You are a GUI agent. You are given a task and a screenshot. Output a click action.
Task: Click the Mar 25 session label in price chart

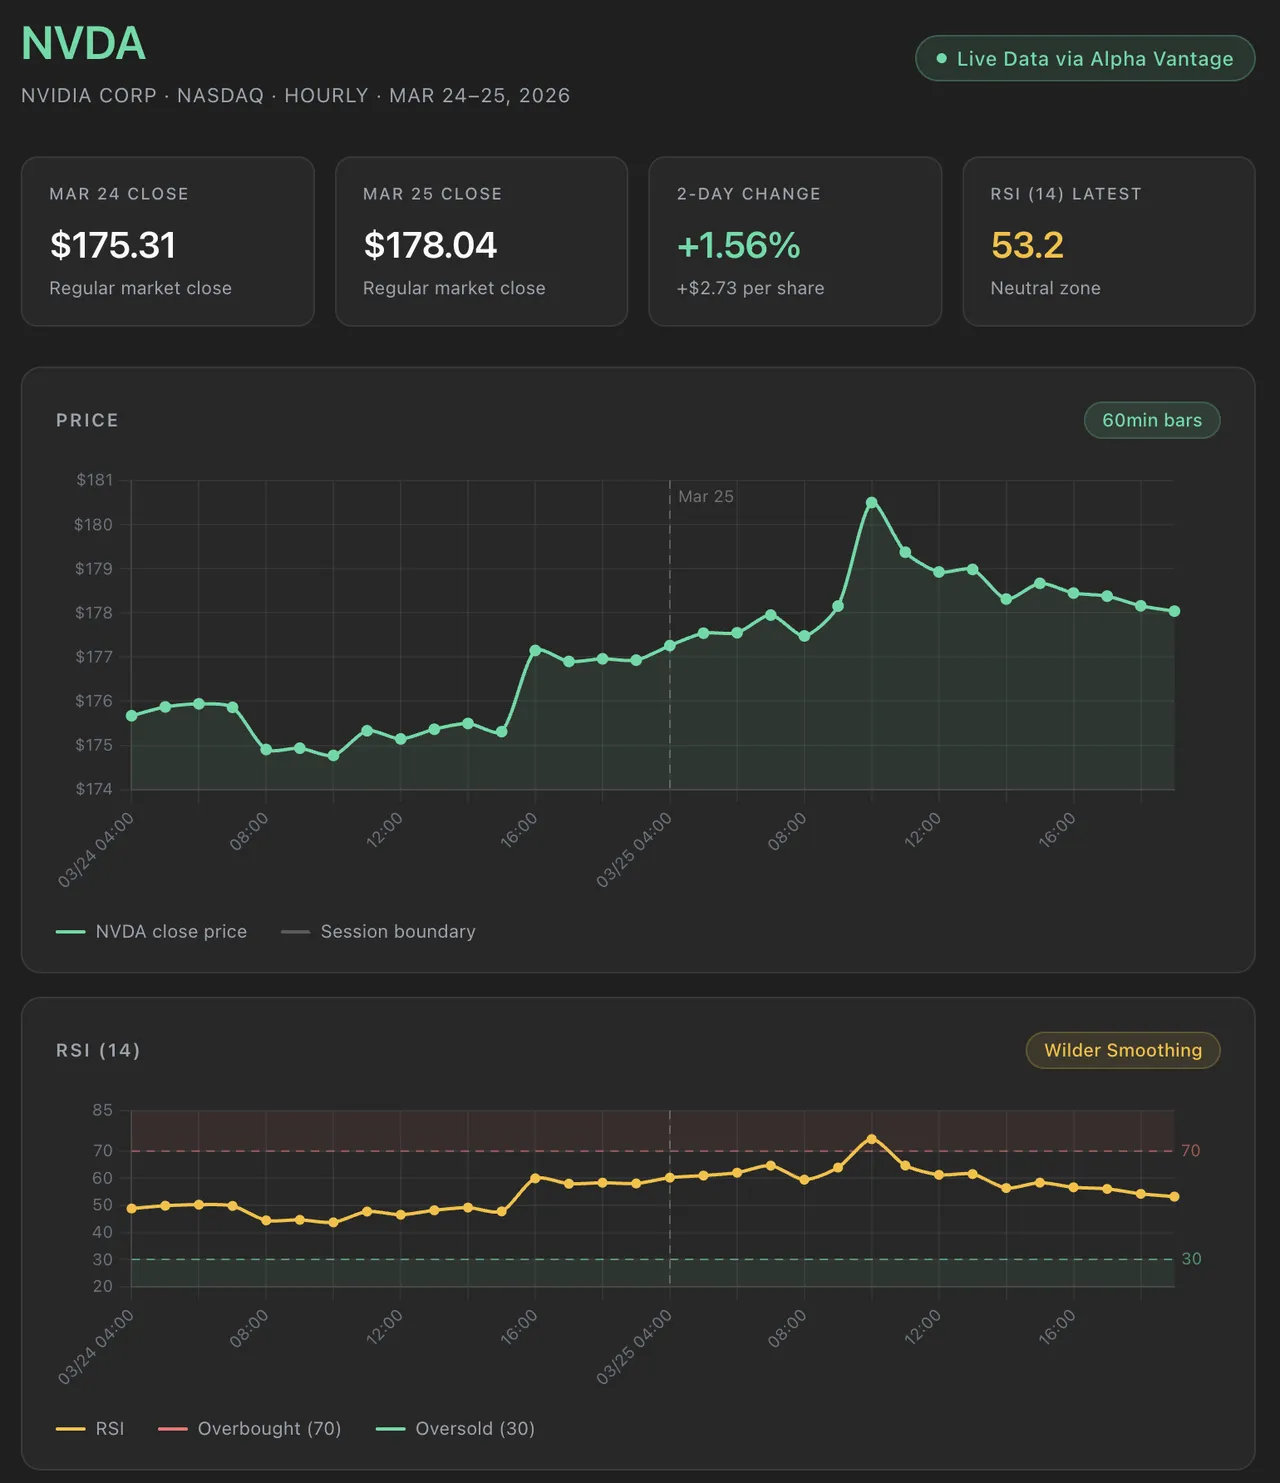(x=706, y=496)
